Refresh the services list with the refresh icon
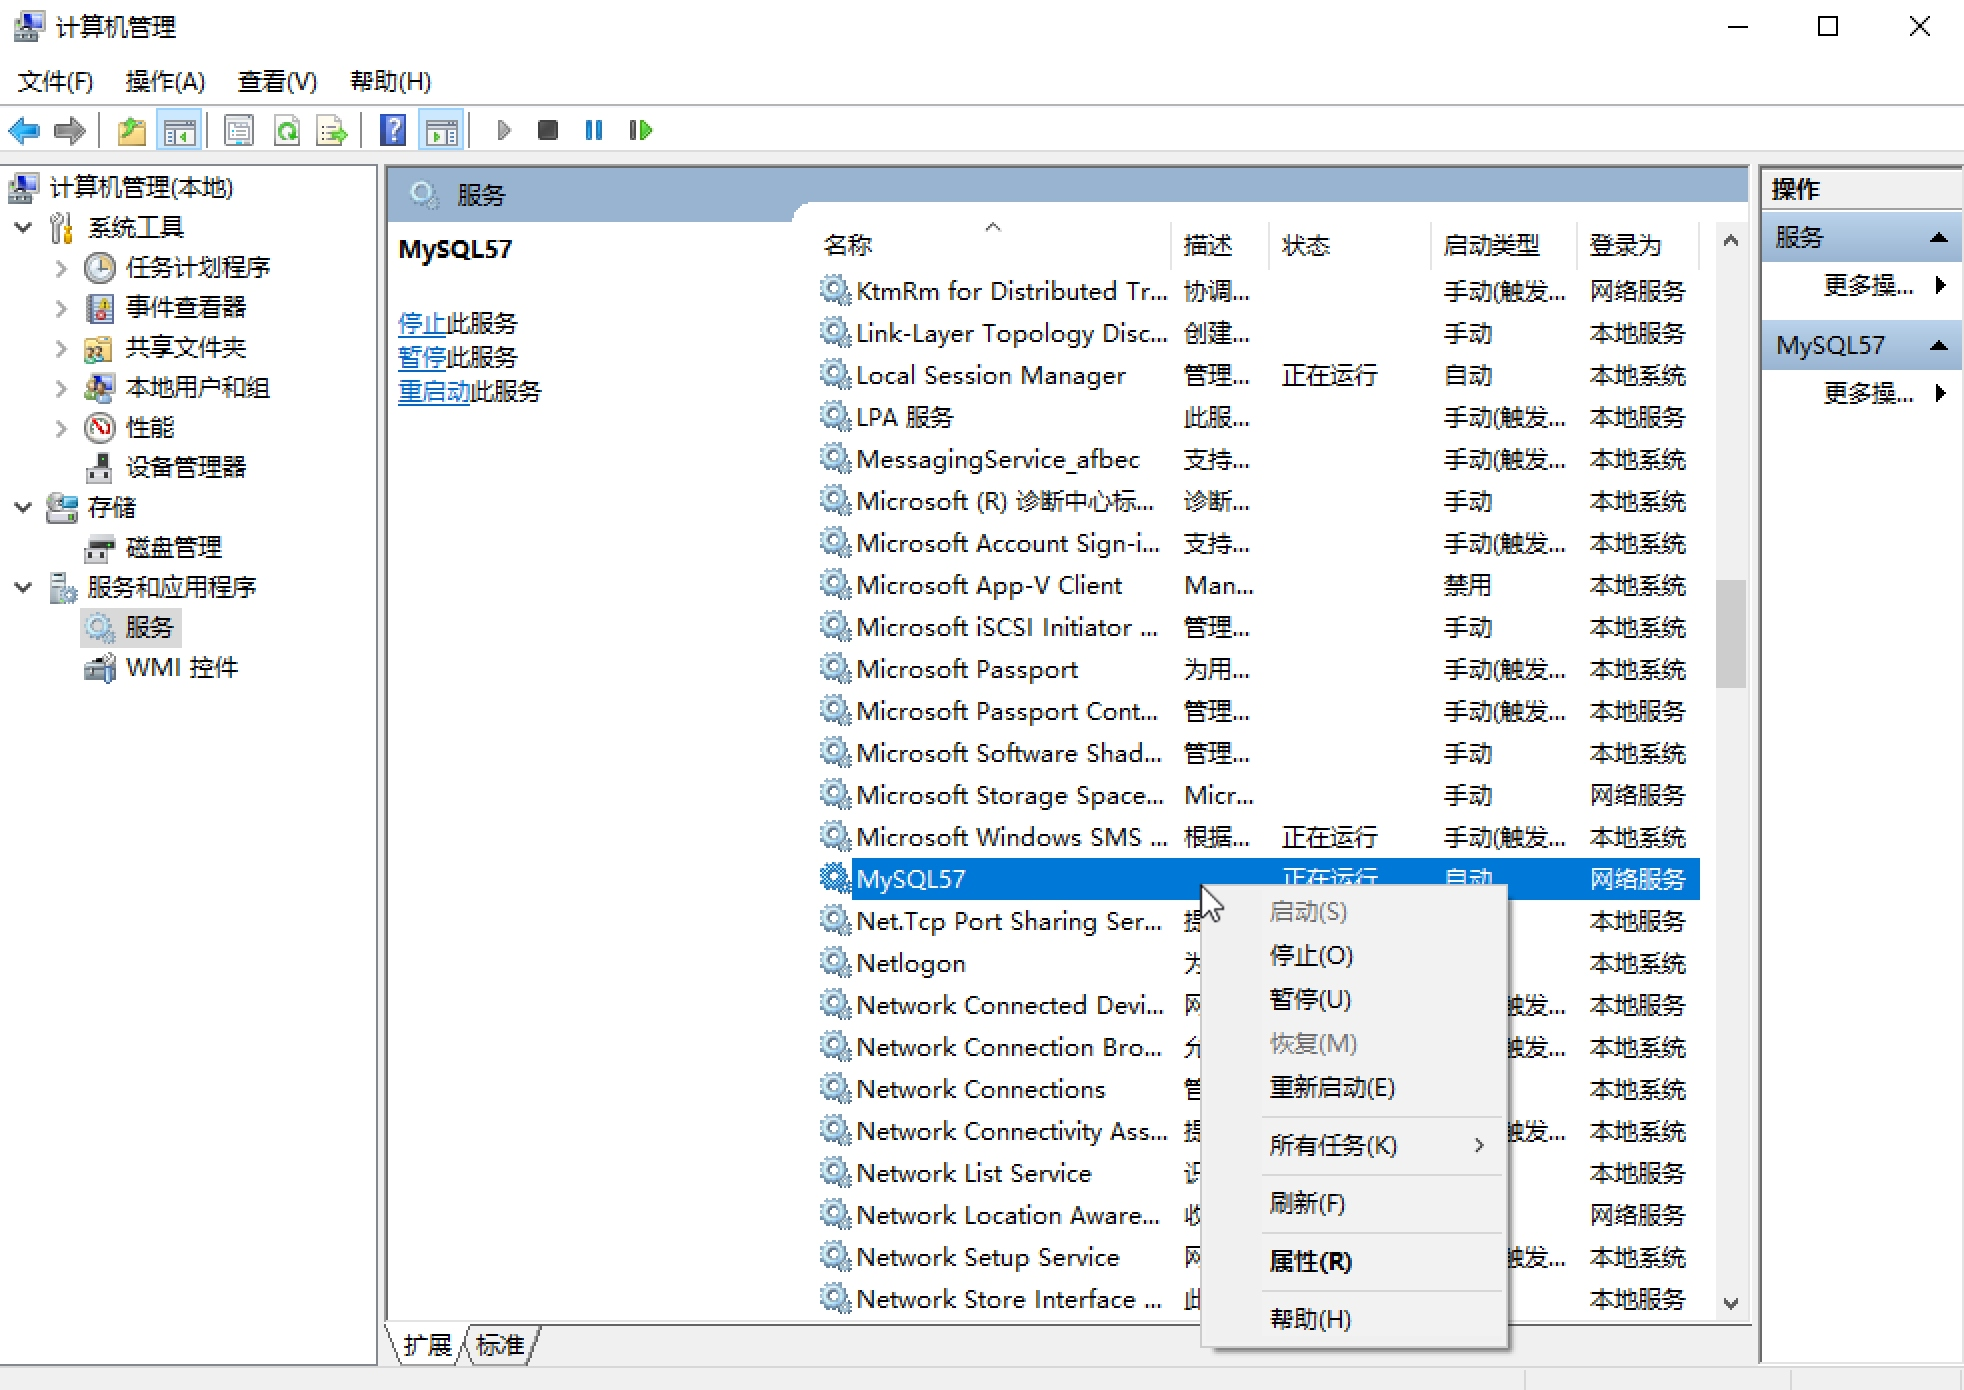This screenshot has width=1964, height=1390. pos(287,130)
